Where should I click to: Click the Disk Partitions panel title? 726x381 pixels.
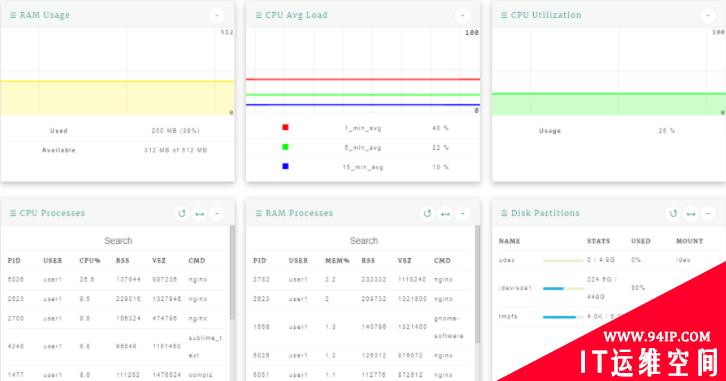click(545, 213)
